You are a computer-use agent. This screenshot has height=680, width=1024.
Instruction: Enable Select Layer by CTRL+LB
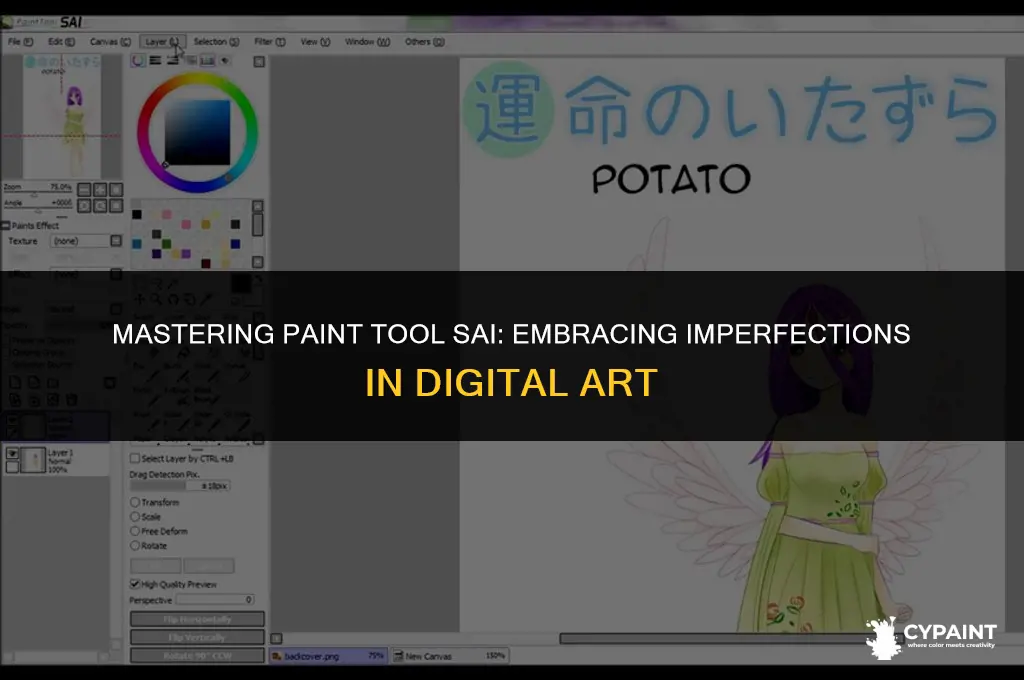click(x=135, y=458)
